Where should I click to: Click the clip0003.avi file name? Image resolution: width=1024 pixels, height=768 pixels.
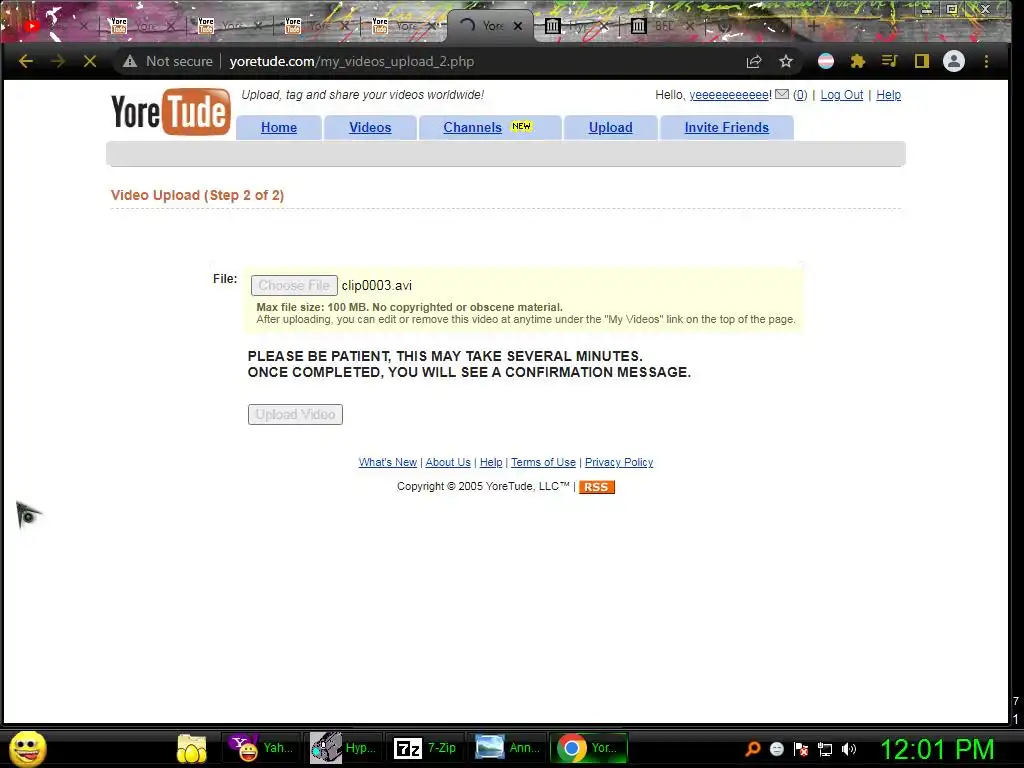pyautogui.click(x=377, y=285)
